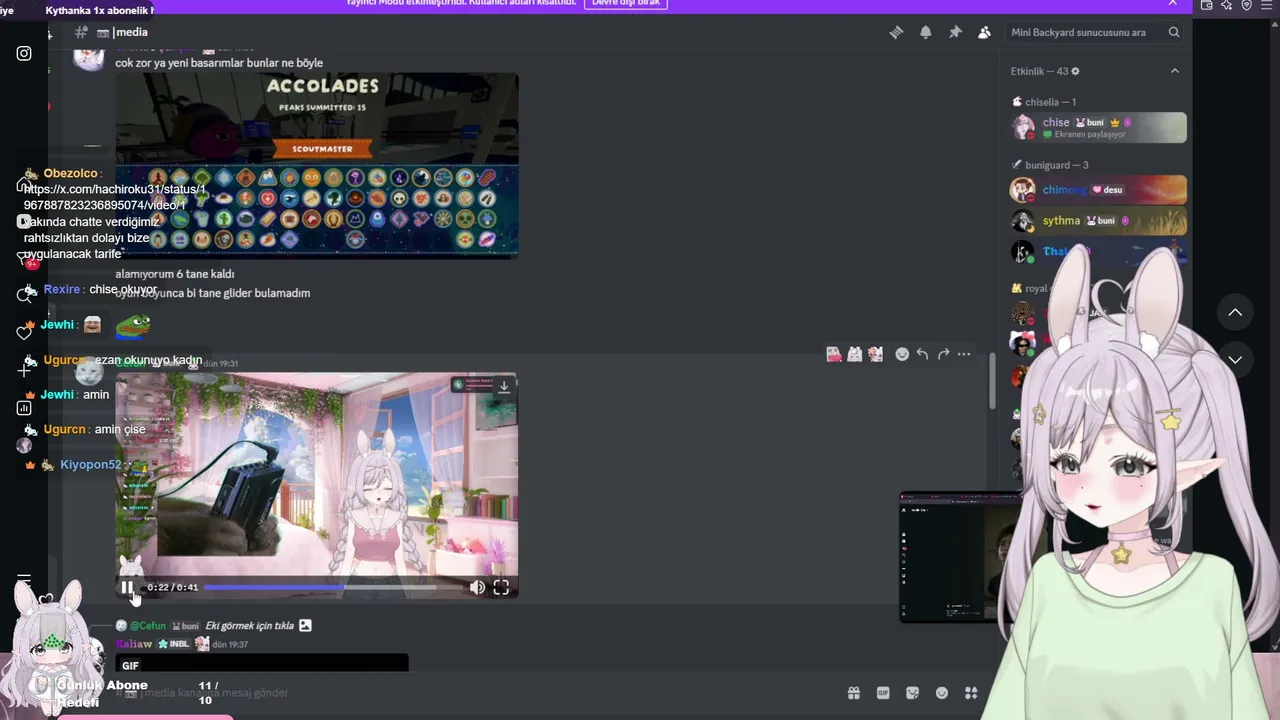
Task: Reply to the message
Action: pyautogui.click(x=922, y=354)
